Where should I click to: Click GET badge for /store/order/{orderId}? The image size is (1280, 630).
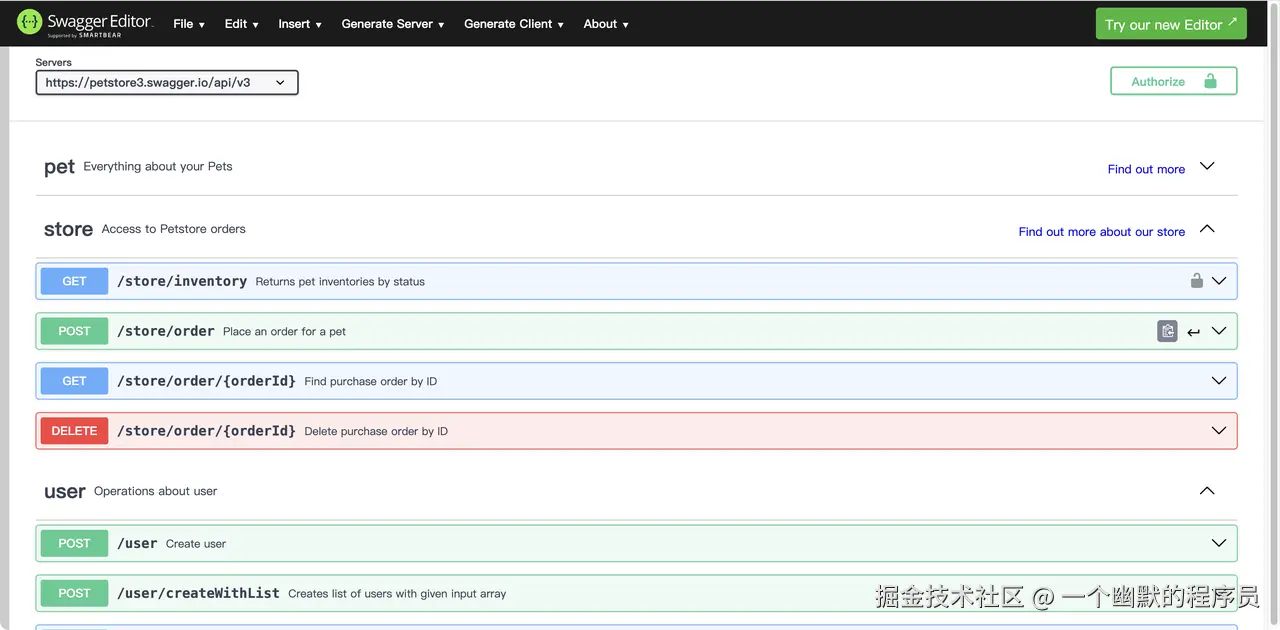(74, 381)
